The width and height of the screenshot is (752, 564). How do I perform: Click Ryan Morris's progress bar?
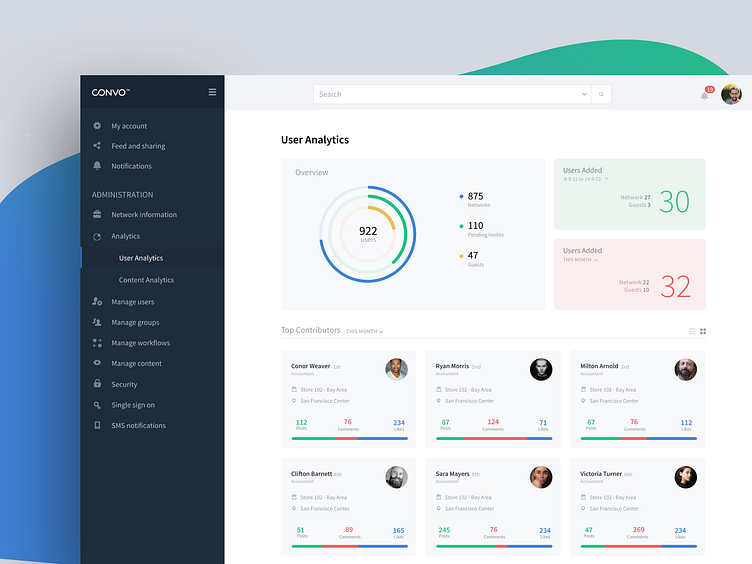click(x=494, y=438)
